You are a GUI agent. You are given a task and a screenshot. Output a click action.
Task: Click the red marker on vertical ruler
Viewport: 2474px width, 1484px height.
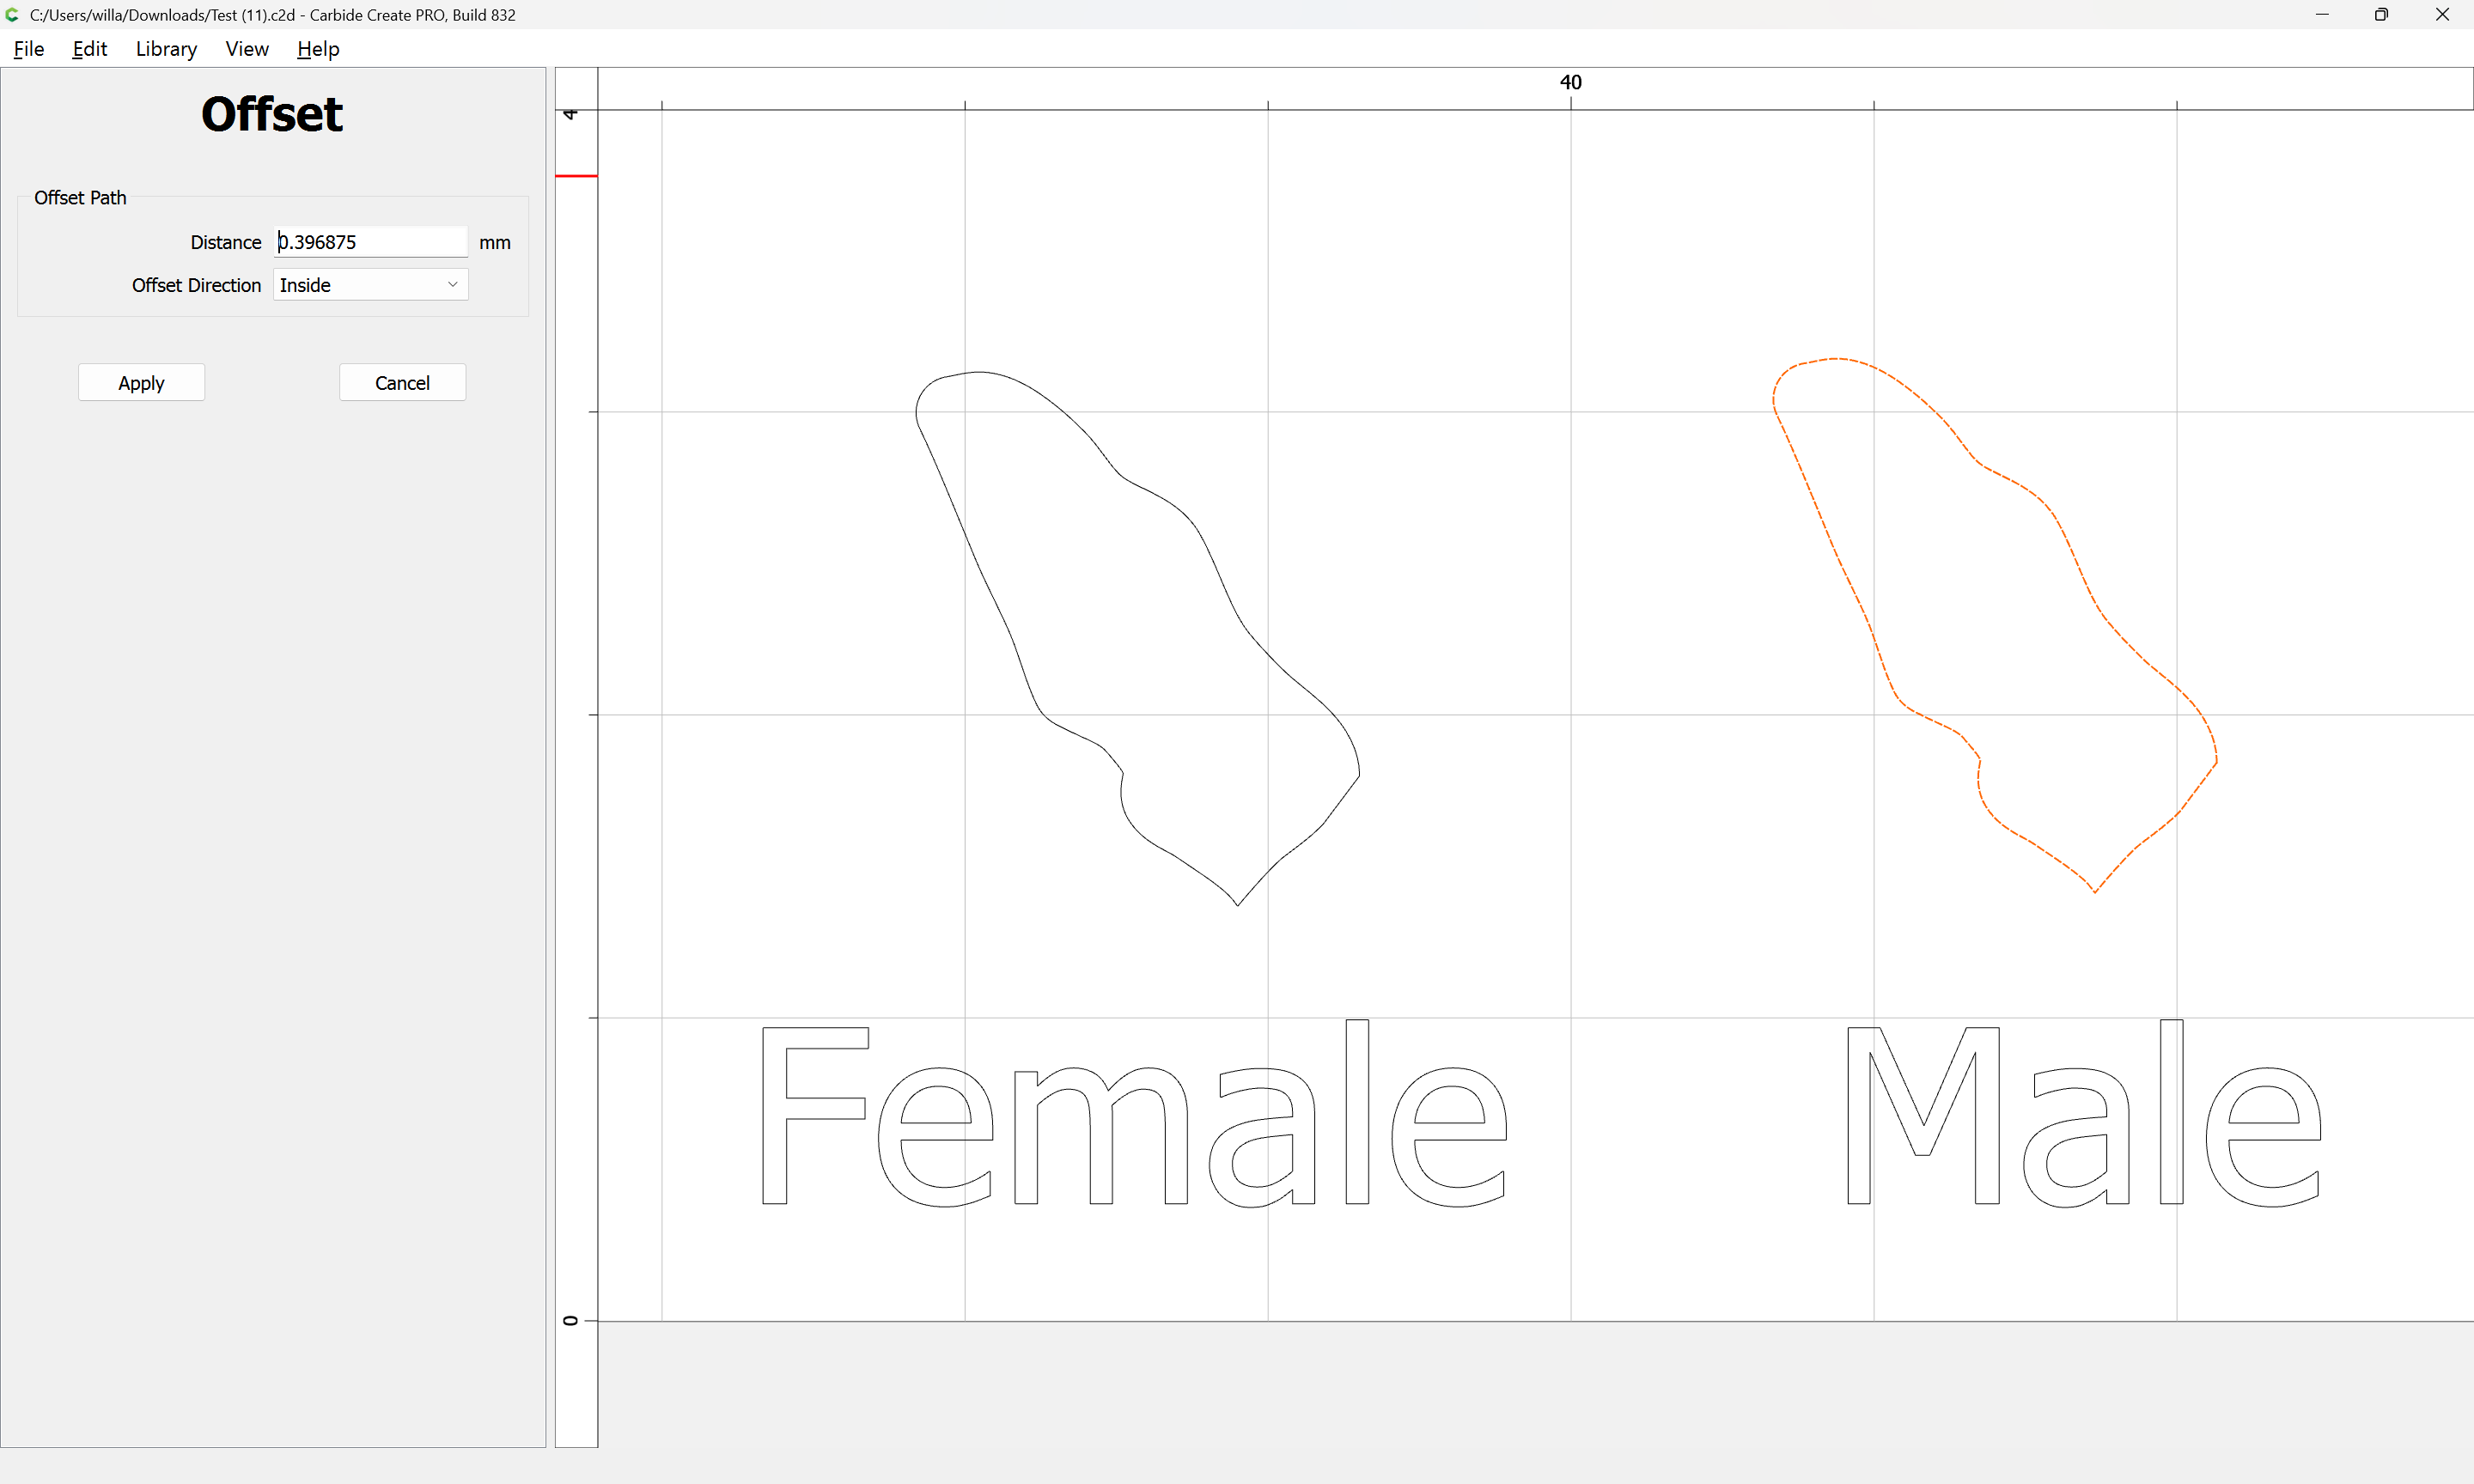(576, 176)
